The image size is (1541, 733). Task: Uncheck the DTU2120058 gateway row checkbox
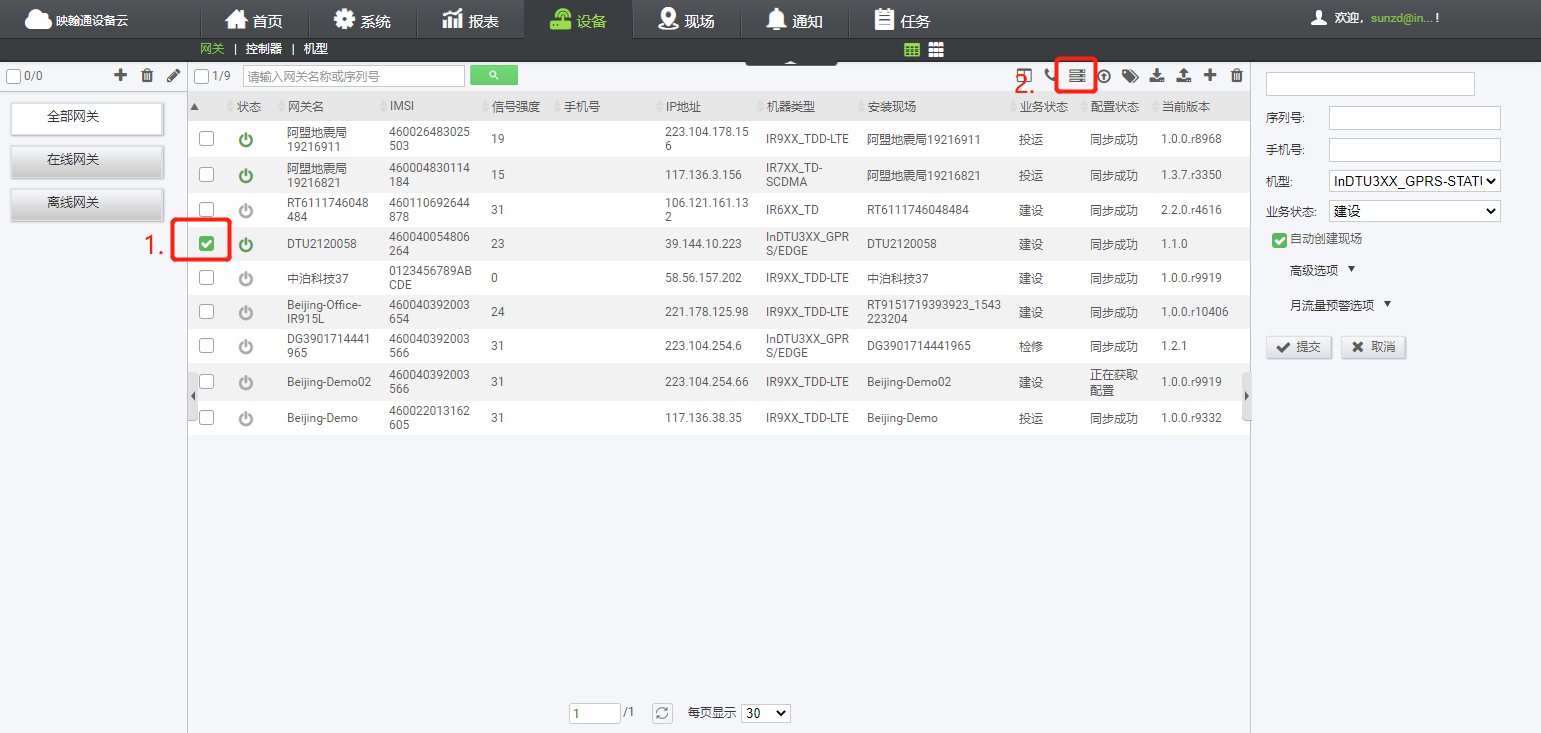[x=206, y=243]
